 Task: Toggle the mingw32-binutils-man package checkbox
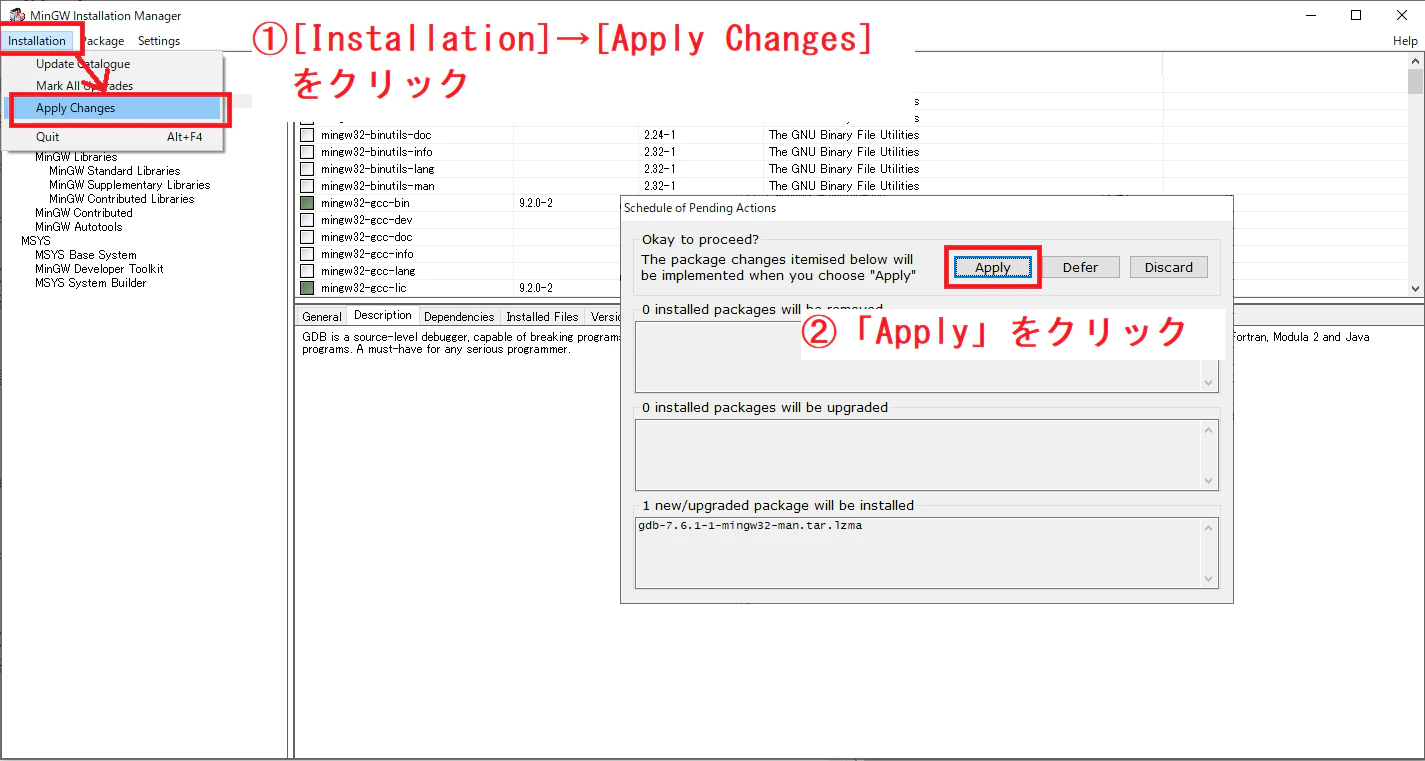pos(307,186)
